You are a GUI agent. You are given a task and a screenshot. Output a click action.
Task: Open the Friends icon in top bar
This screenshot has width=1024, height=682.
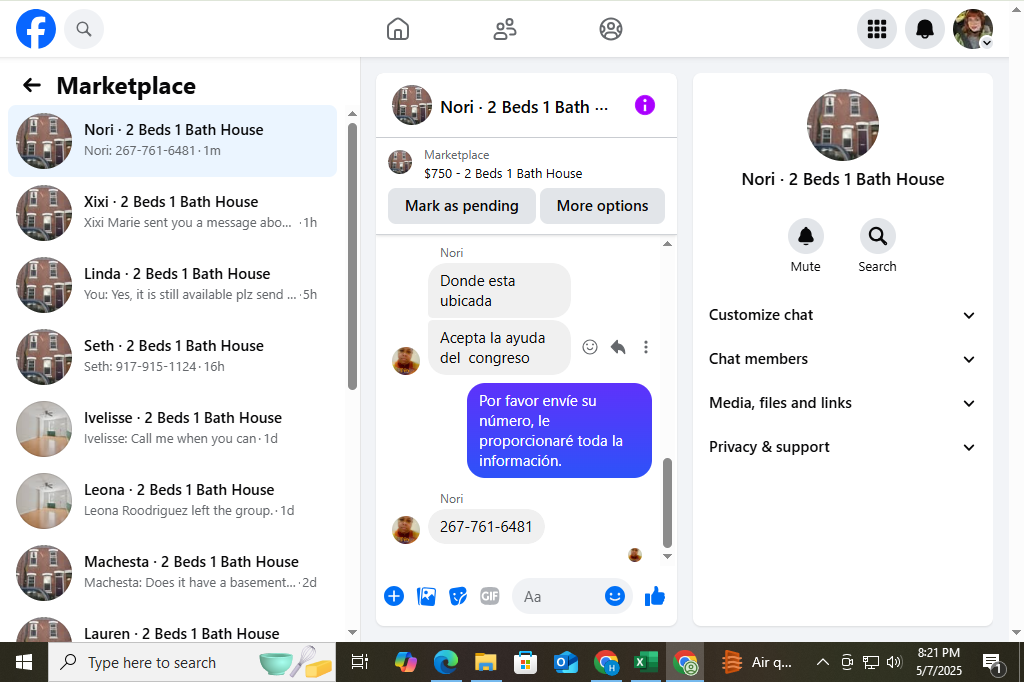coord(505,29)
